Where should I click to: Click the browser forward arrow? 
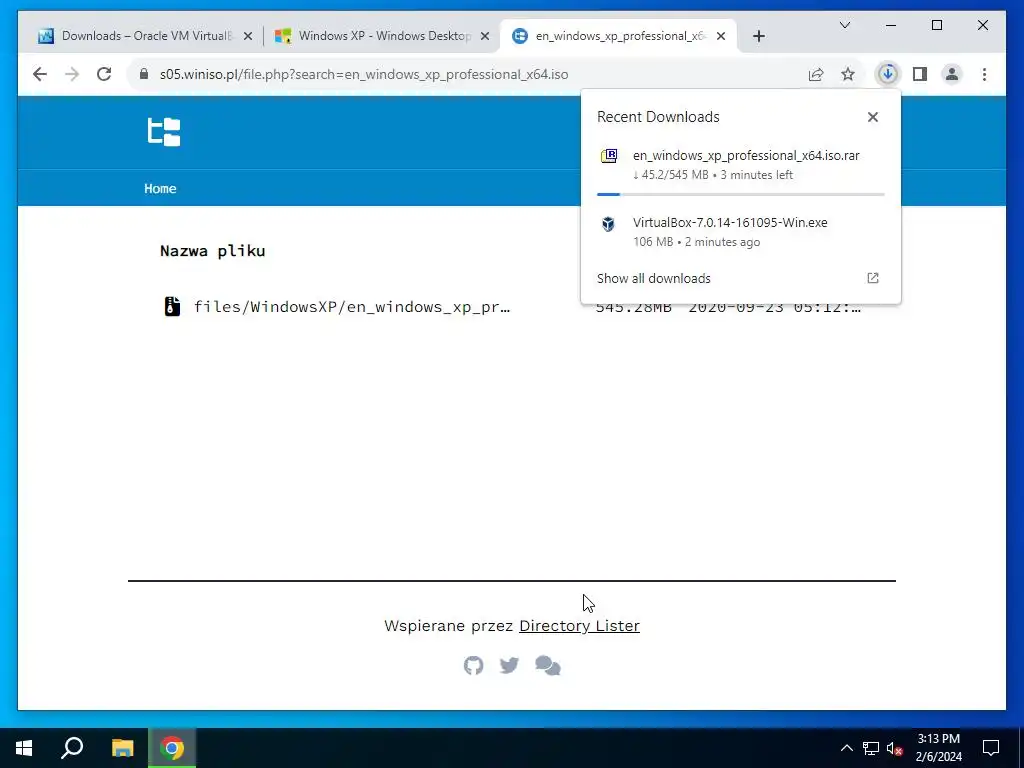pos(72,74)
